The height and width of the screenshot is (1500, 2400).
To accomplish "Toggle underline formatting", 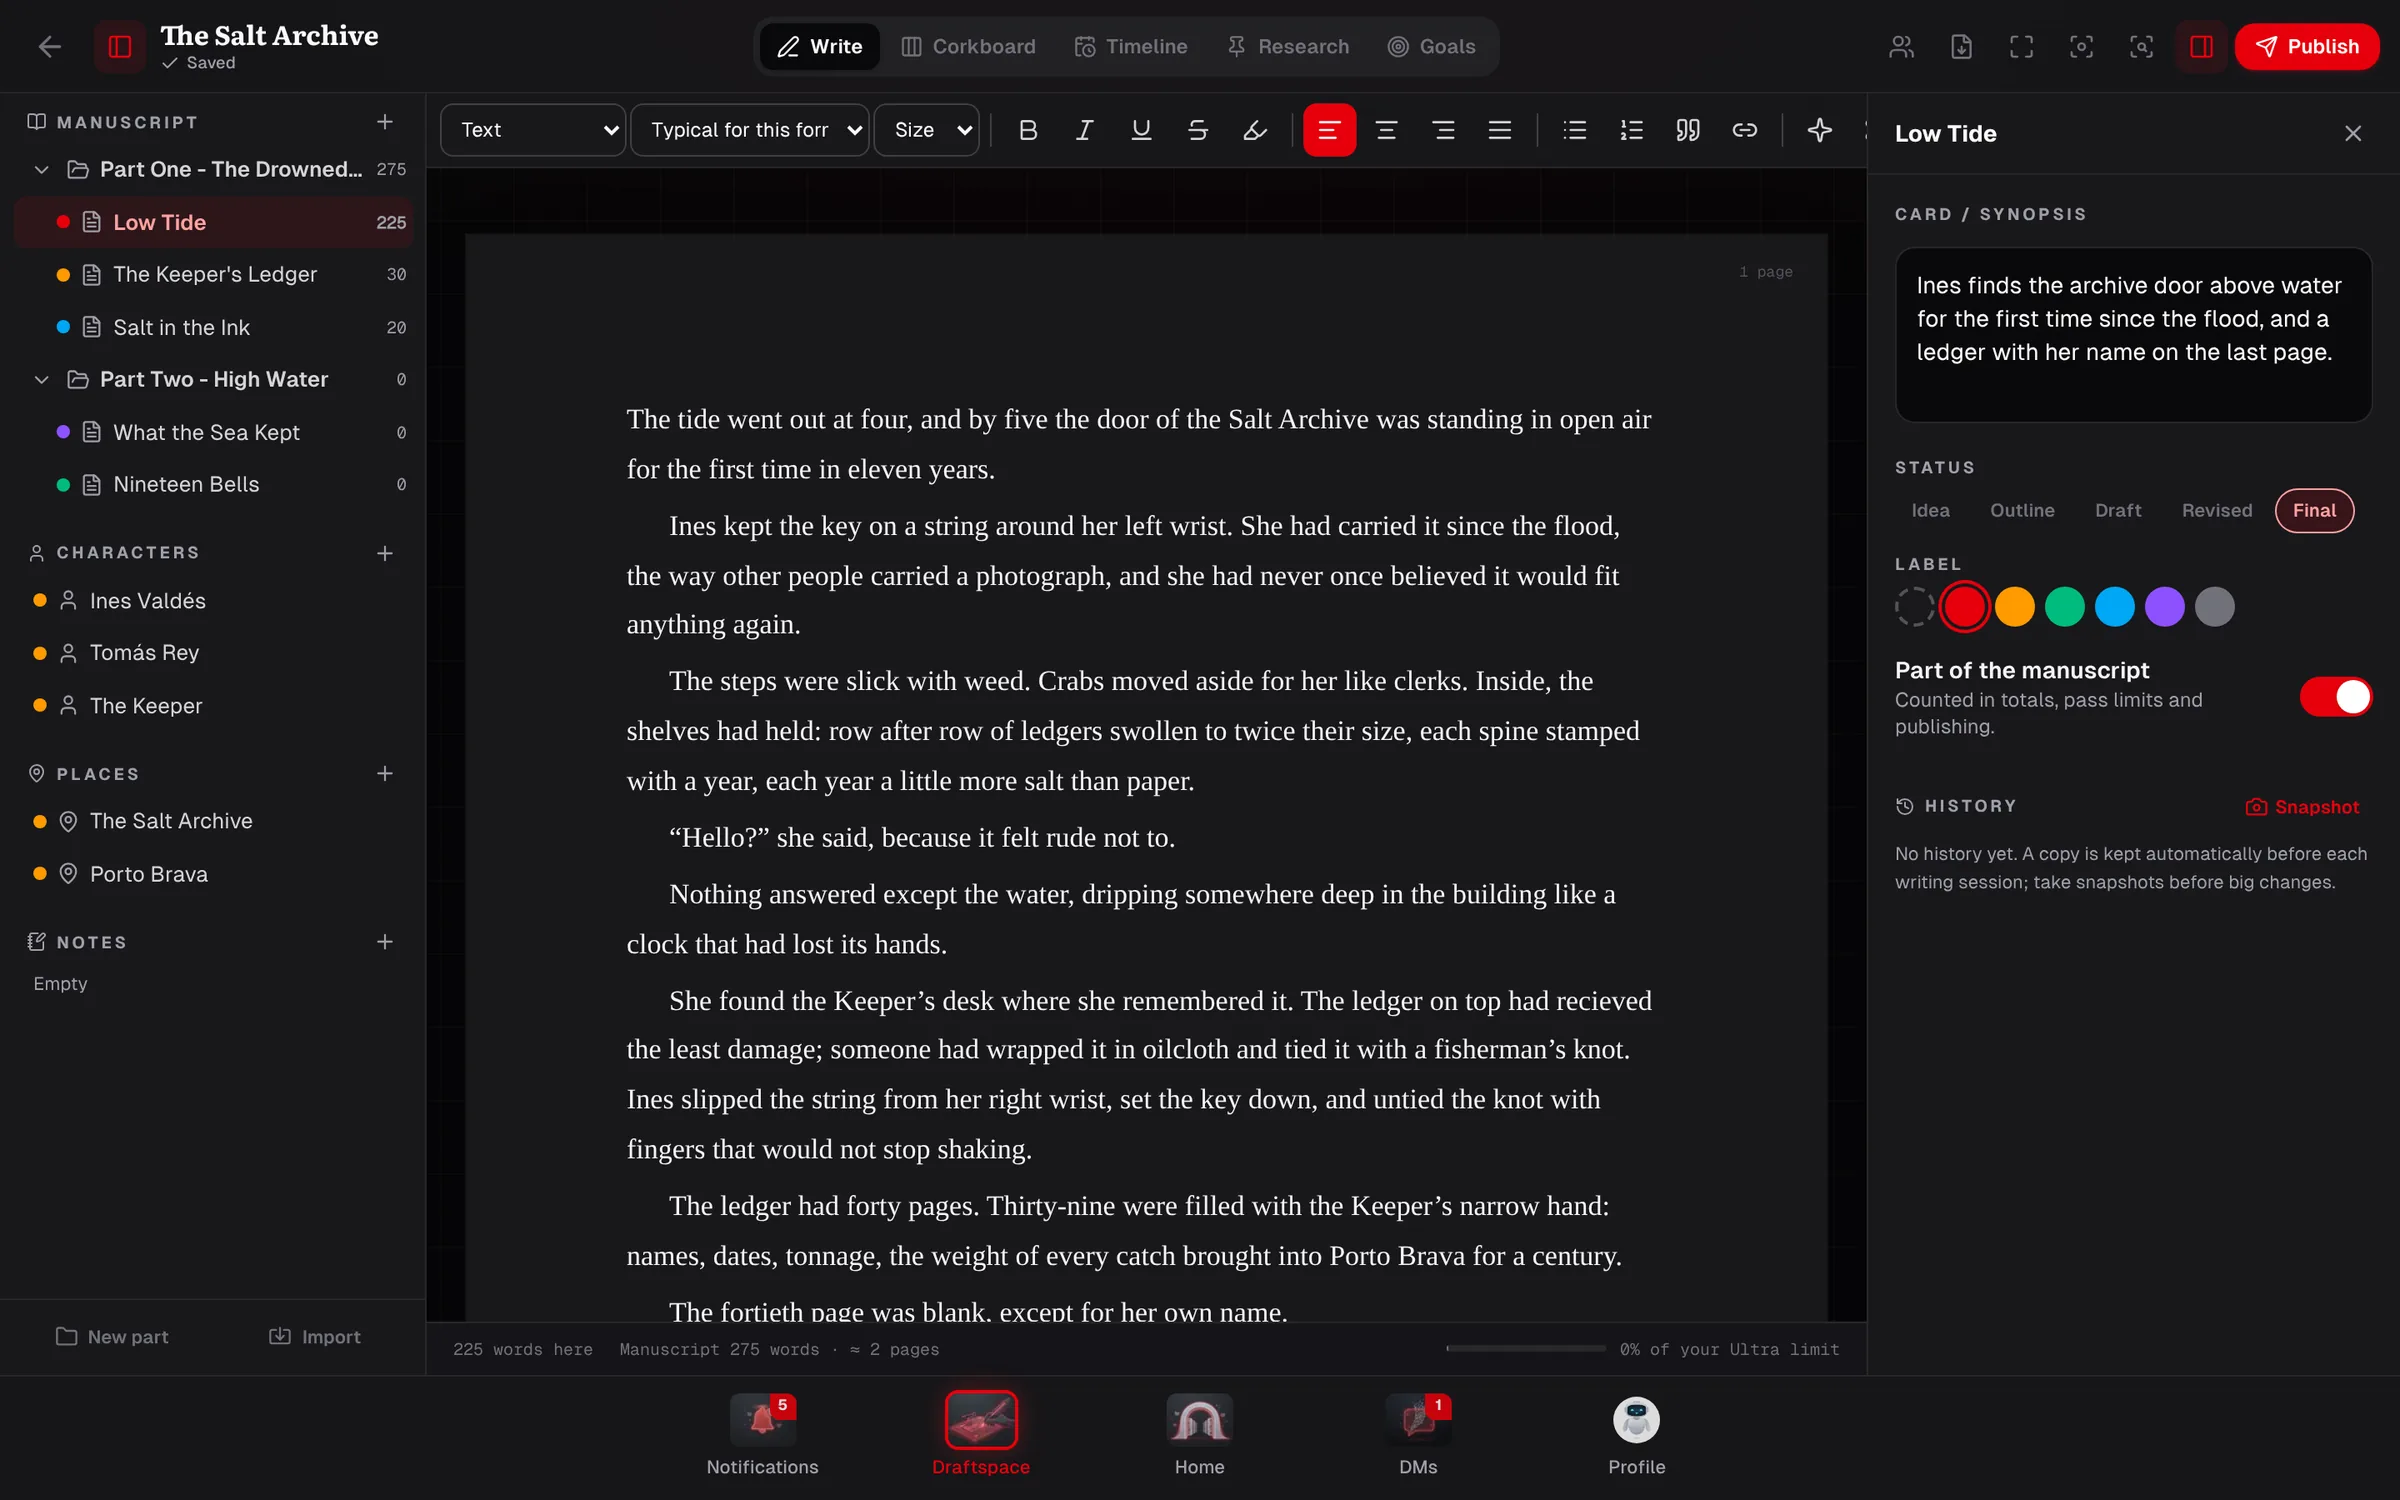I will 1141,130.
